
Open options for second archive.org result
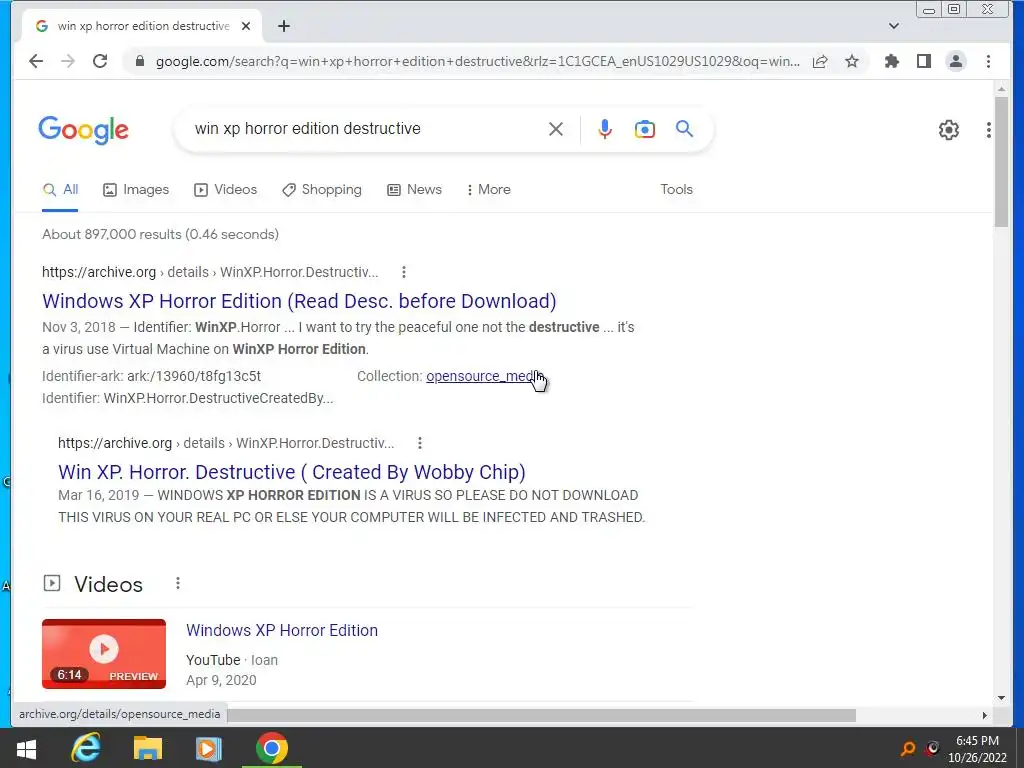pyautogui.click(x=420, y=443)
